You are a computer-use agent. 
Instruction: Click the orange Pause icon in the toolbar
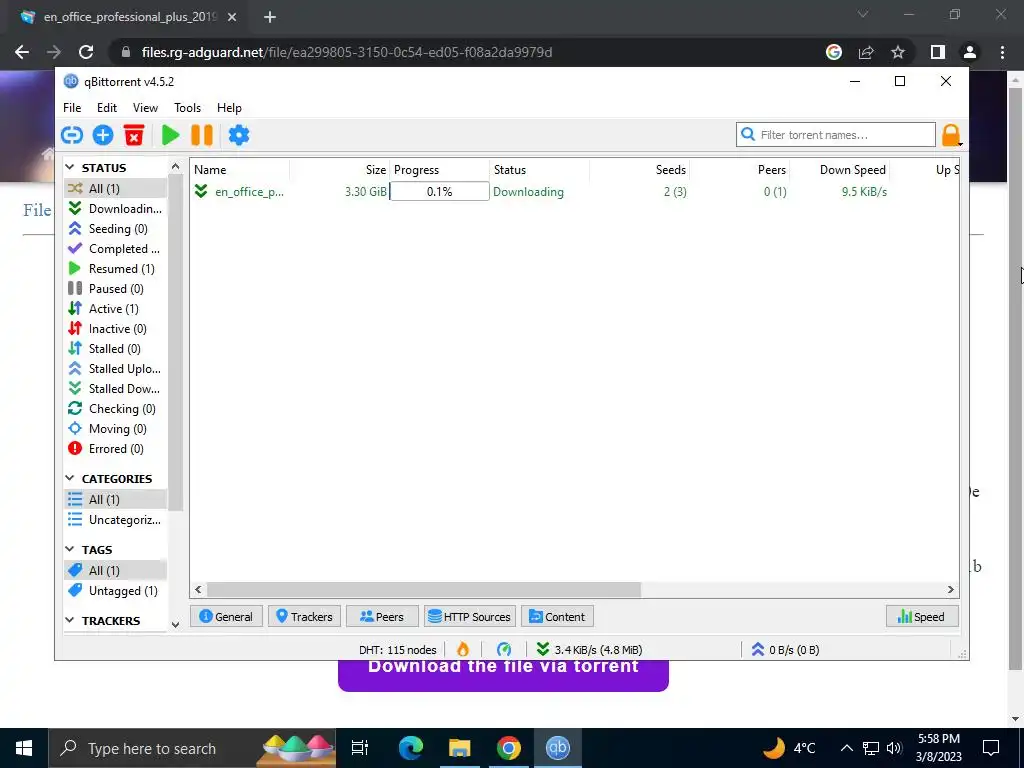pos(202,135)
